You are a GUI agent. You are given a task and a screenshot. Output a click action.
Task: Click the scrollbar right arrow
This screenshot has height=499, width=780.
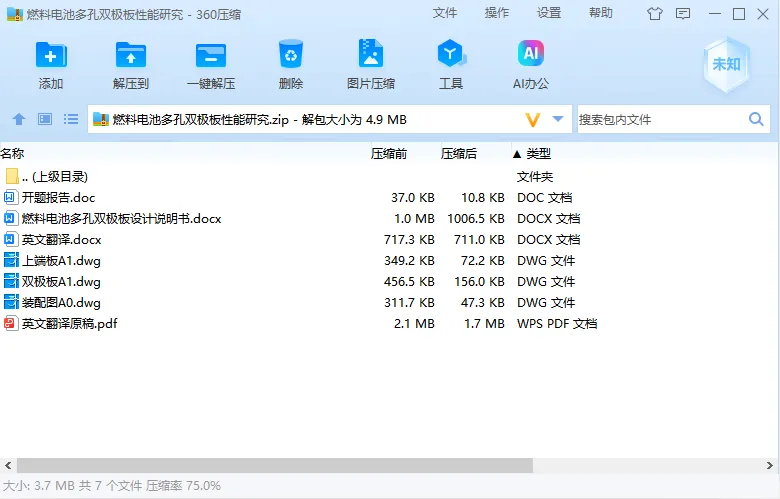point(770,466)
